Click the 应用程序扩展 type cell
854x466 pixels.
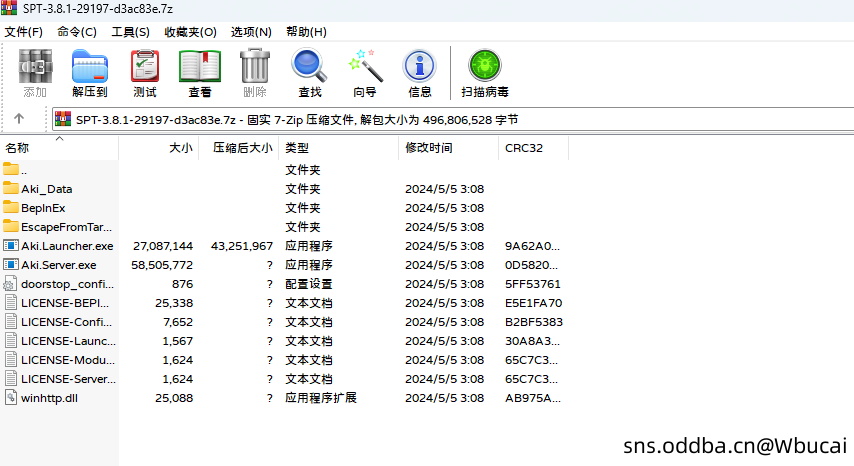(x=321, y=398)
